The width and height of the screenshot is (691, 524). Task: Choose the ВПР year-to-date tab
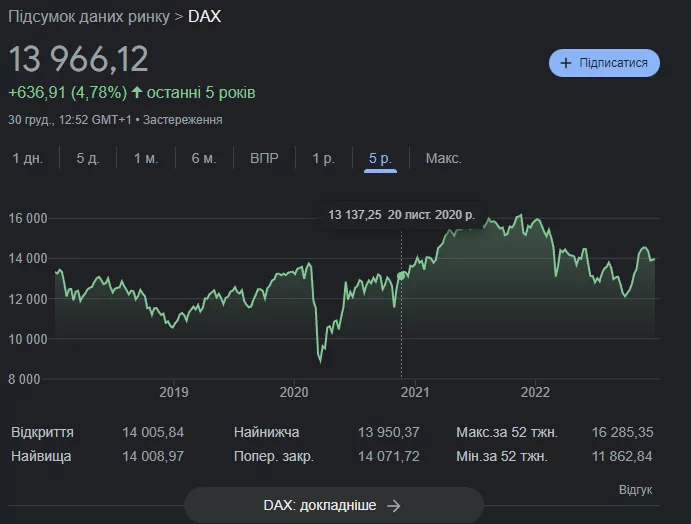264,158
